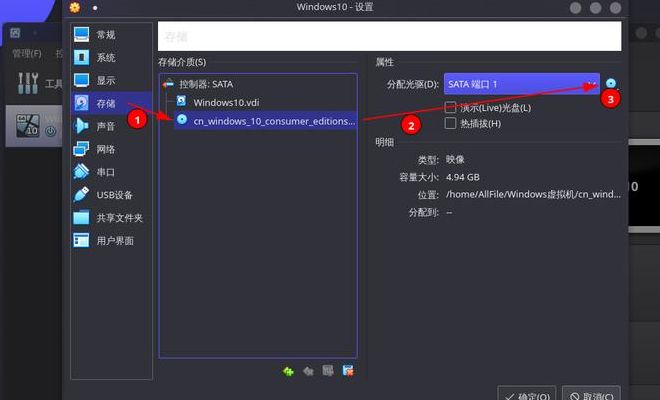The height and width of the screenshot is (400, 660).
Task: Confirm settings with the 确定(O) button
Action: tap(527, 395)
